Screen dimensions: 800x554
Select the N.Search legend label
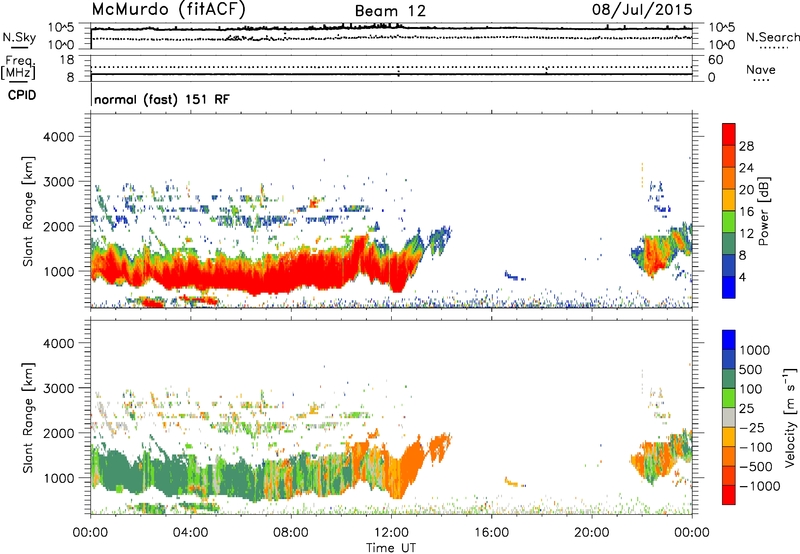click(773, 37)
